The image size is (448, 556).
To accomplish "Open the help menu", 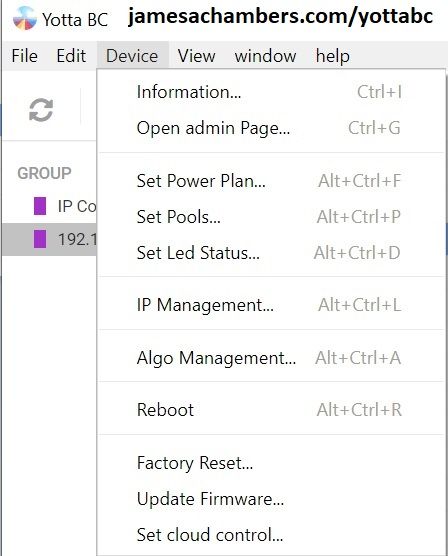I will tap(333, 56).
